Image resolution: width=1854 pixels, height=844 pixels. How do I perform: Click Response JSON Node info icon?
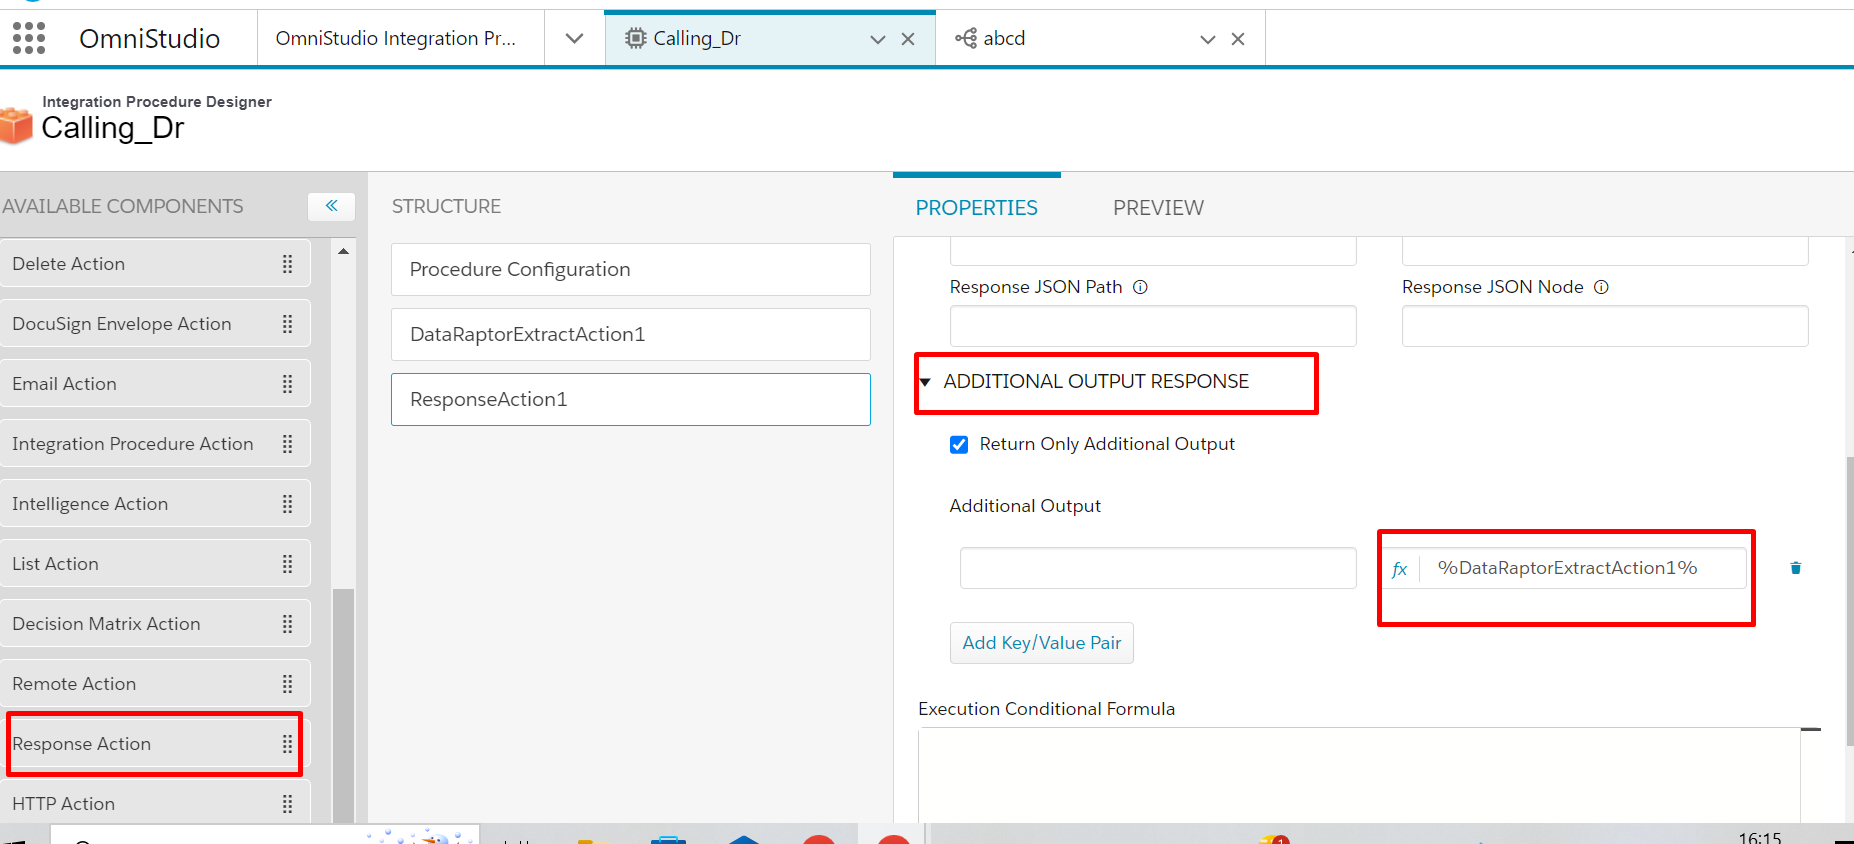(1601, 287)
